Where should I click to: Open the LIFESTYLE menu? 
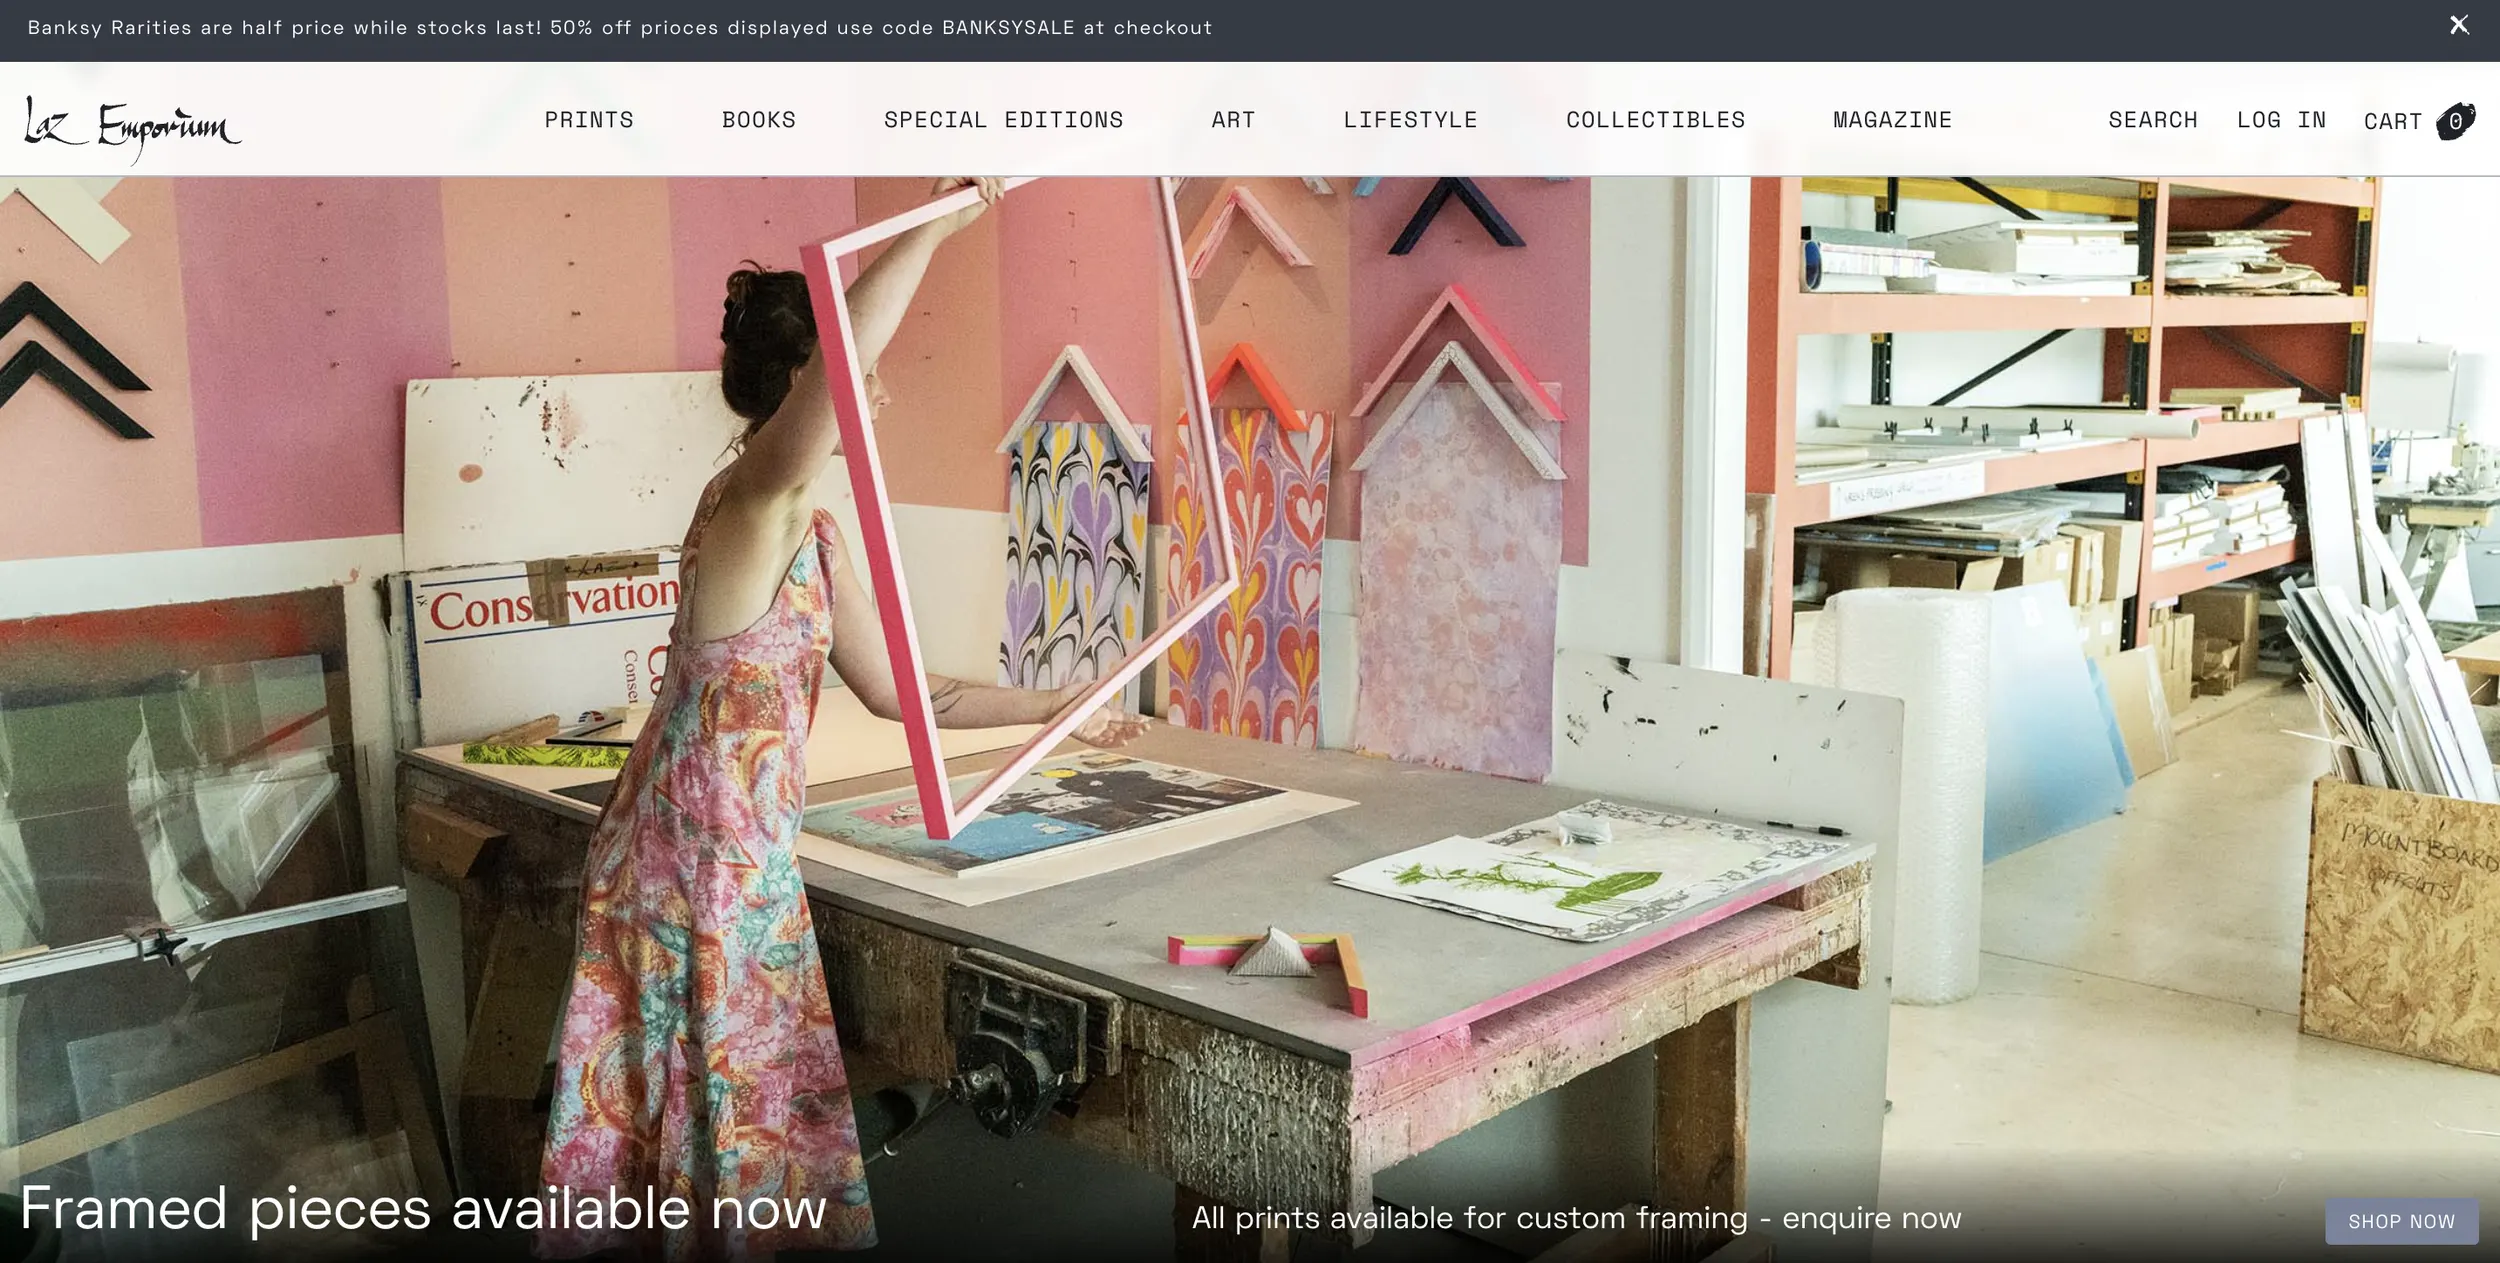(1411, 121)
